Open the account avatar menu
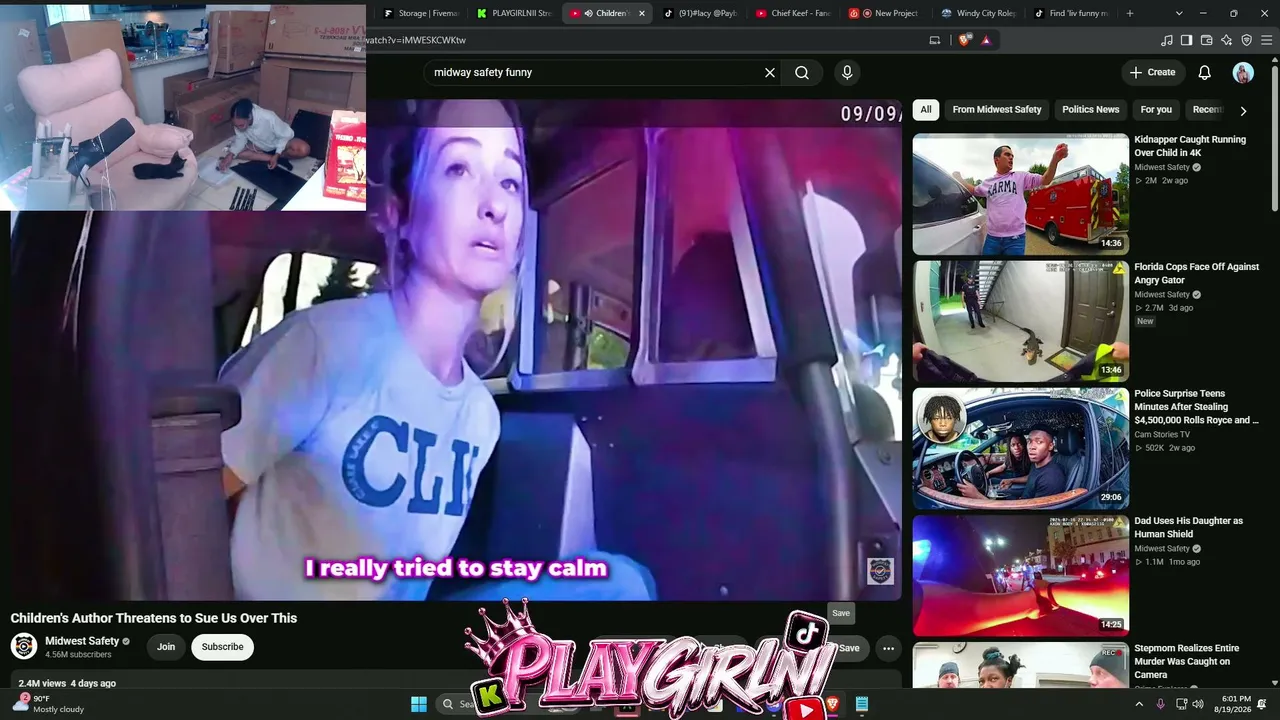This screenshot has height=720, width=1280. pyautogui.click(x=1243, y=72)
